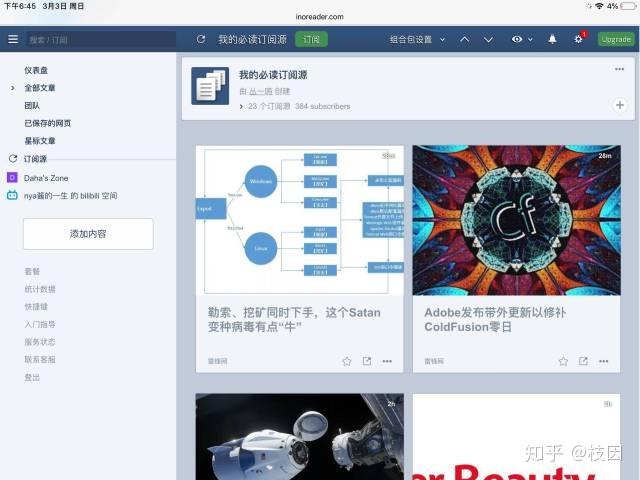Open the ColdFusion article in new tab icon
Viewport: 640px width, 480px height.
click(x=583, y=361)
